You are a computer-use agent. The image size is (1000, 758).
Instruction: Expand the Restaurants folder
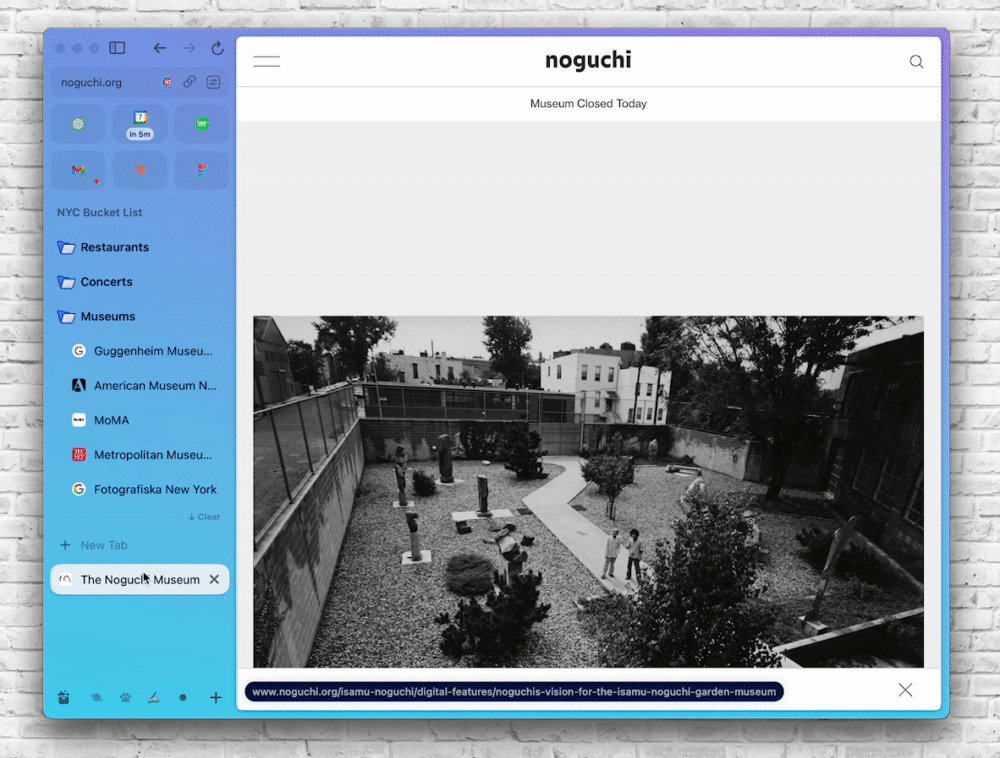[139, 247]
